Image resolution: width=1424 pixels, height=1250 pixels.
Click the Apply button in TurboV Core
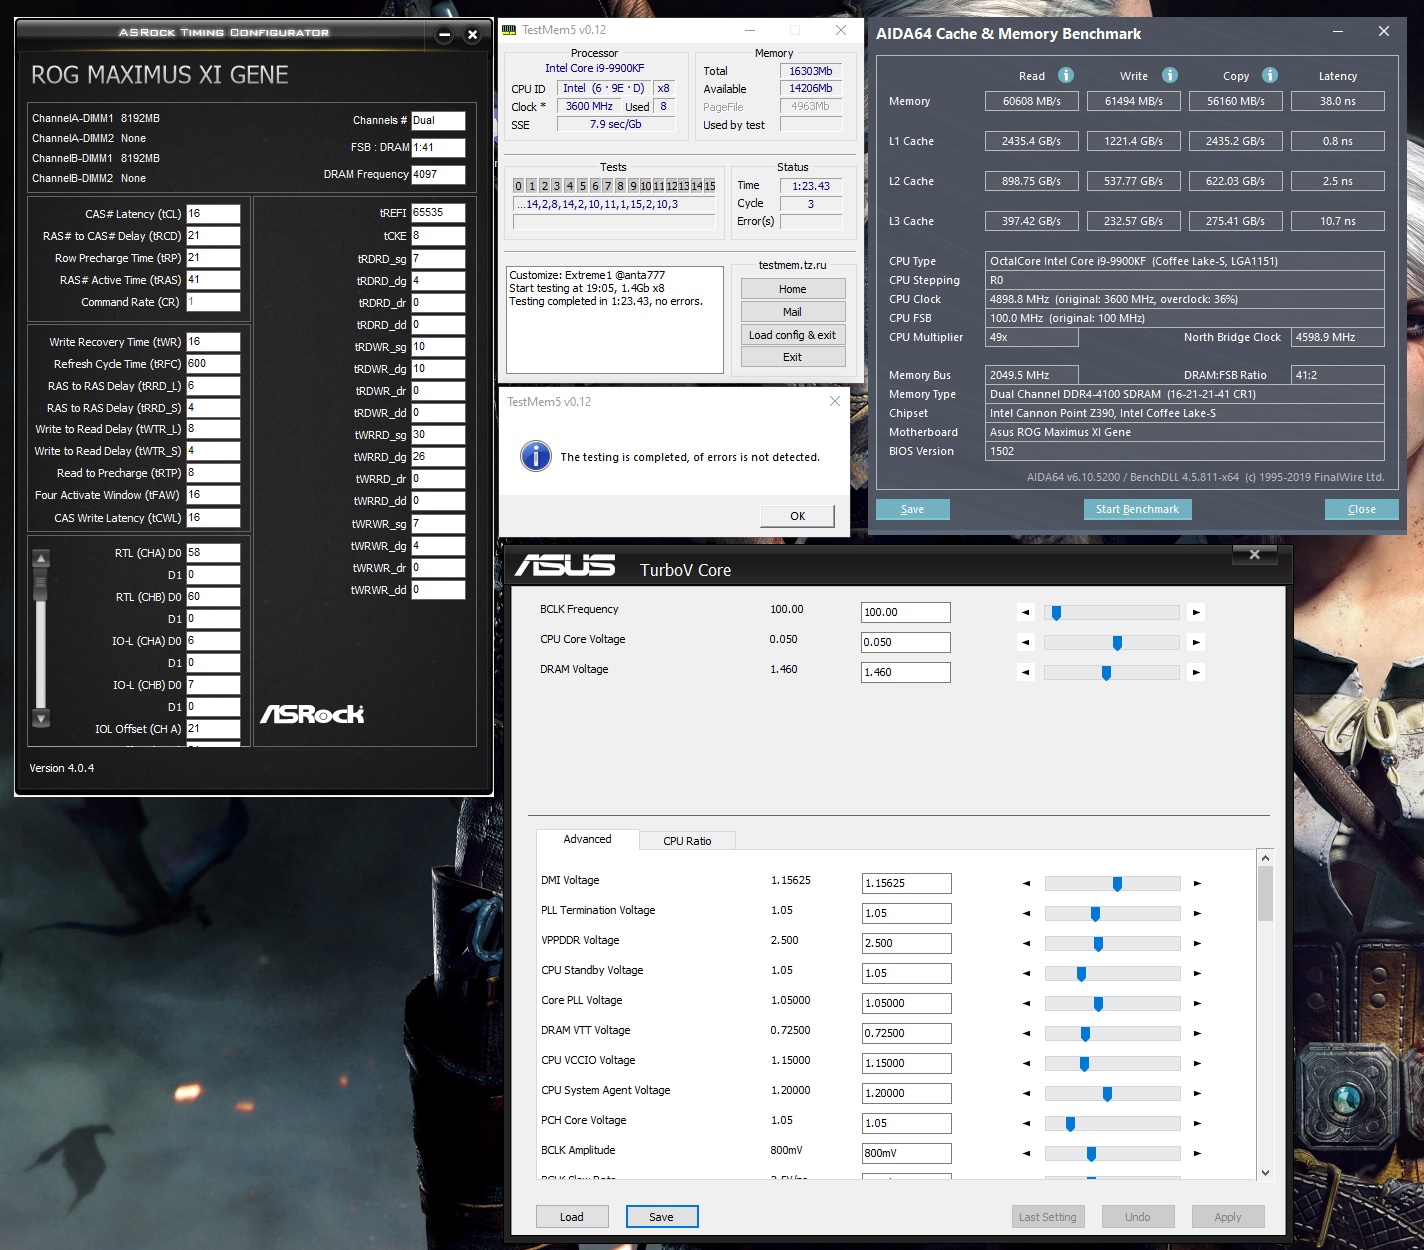1228,1217
